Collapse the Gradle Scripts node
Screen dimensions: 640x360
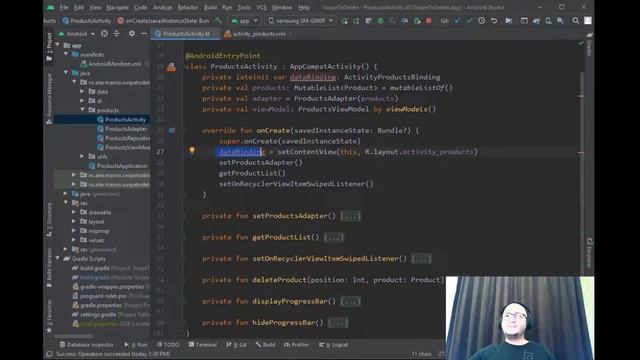[58, 259]
